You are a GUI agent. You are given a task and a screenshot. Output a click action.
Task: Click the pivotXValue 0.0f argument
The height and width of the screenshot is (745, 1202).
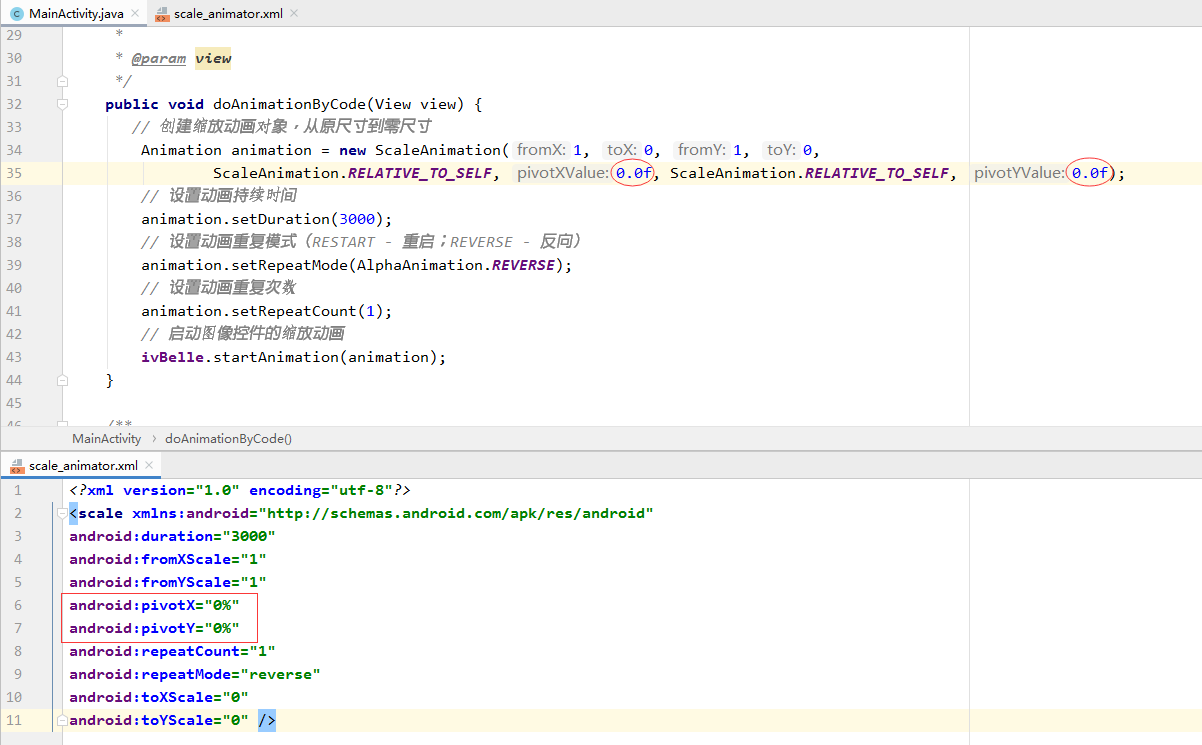[x=634, y=173]
